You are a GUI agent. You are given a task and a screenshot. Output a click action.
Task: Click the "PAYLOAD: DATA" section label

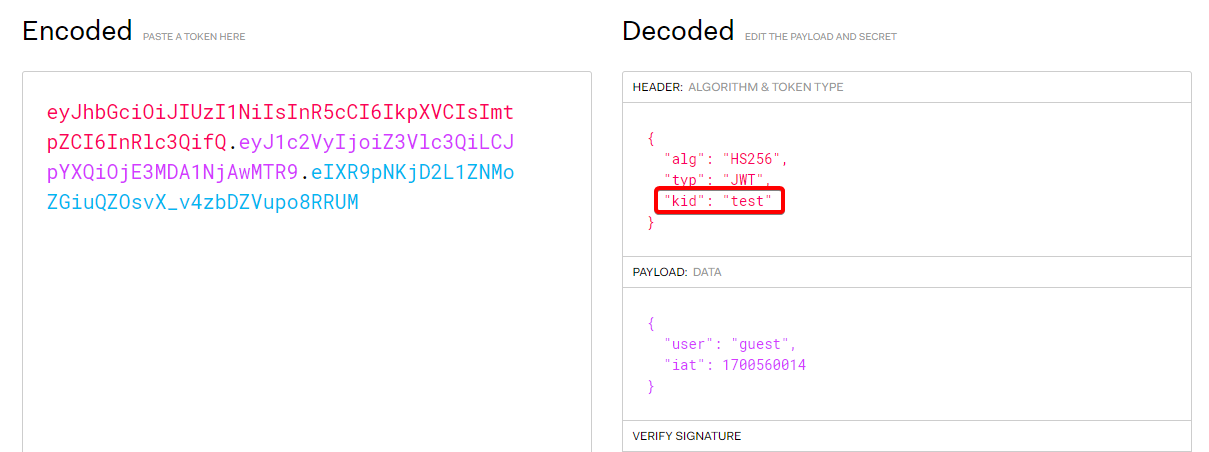pos(676,272)
